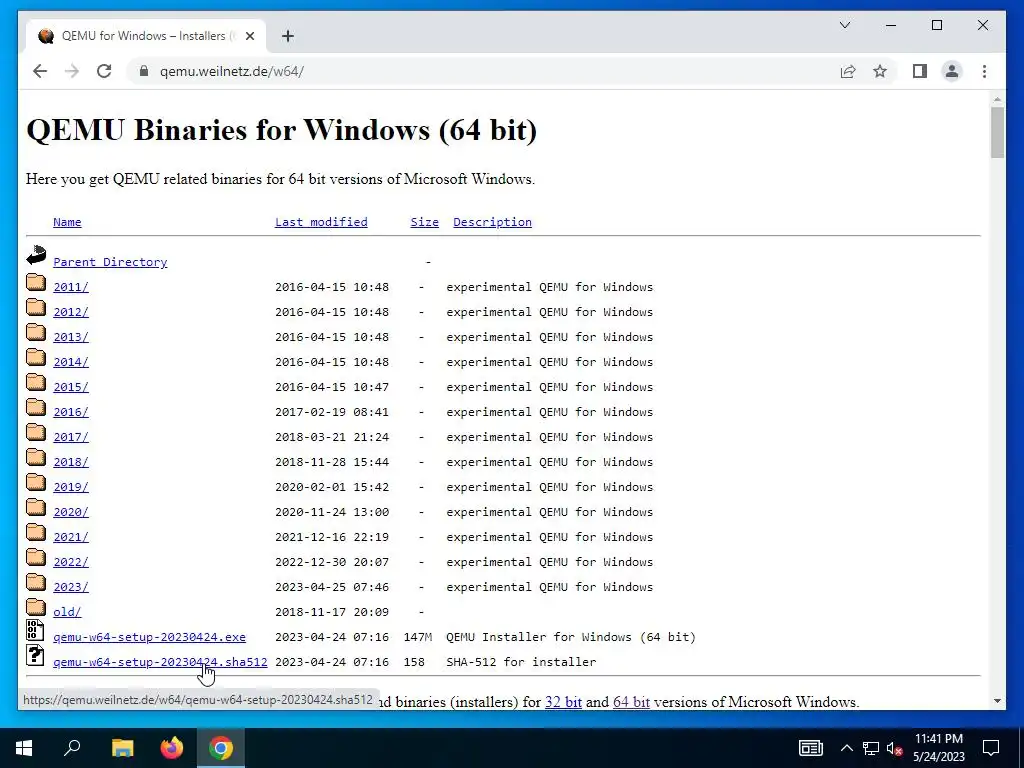Viewport: 1024px width, 768px height.
Task: Click the folder icon beside 2023/
Action: (x=36, y=583)
